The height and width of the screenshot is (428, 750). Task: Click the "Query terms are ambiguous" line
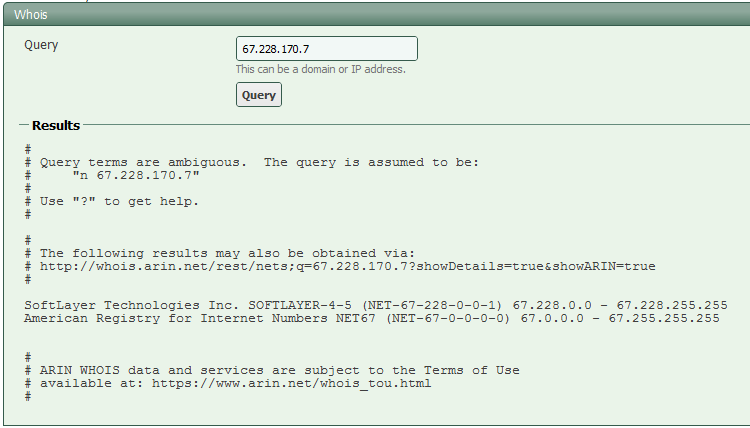coord(260,162)
